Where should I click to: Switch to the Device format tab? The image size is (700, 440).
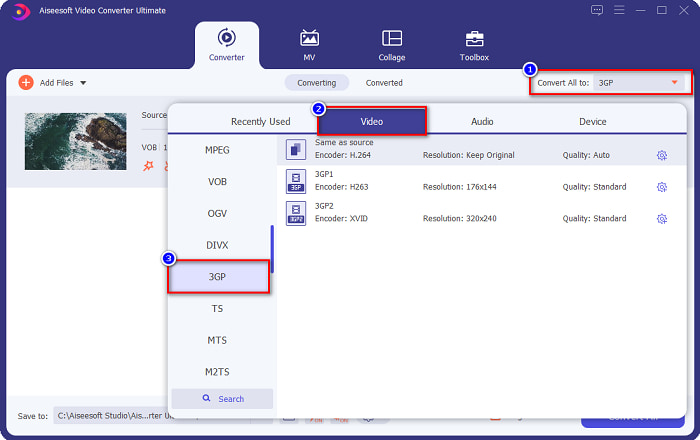[x=592, y=121]
